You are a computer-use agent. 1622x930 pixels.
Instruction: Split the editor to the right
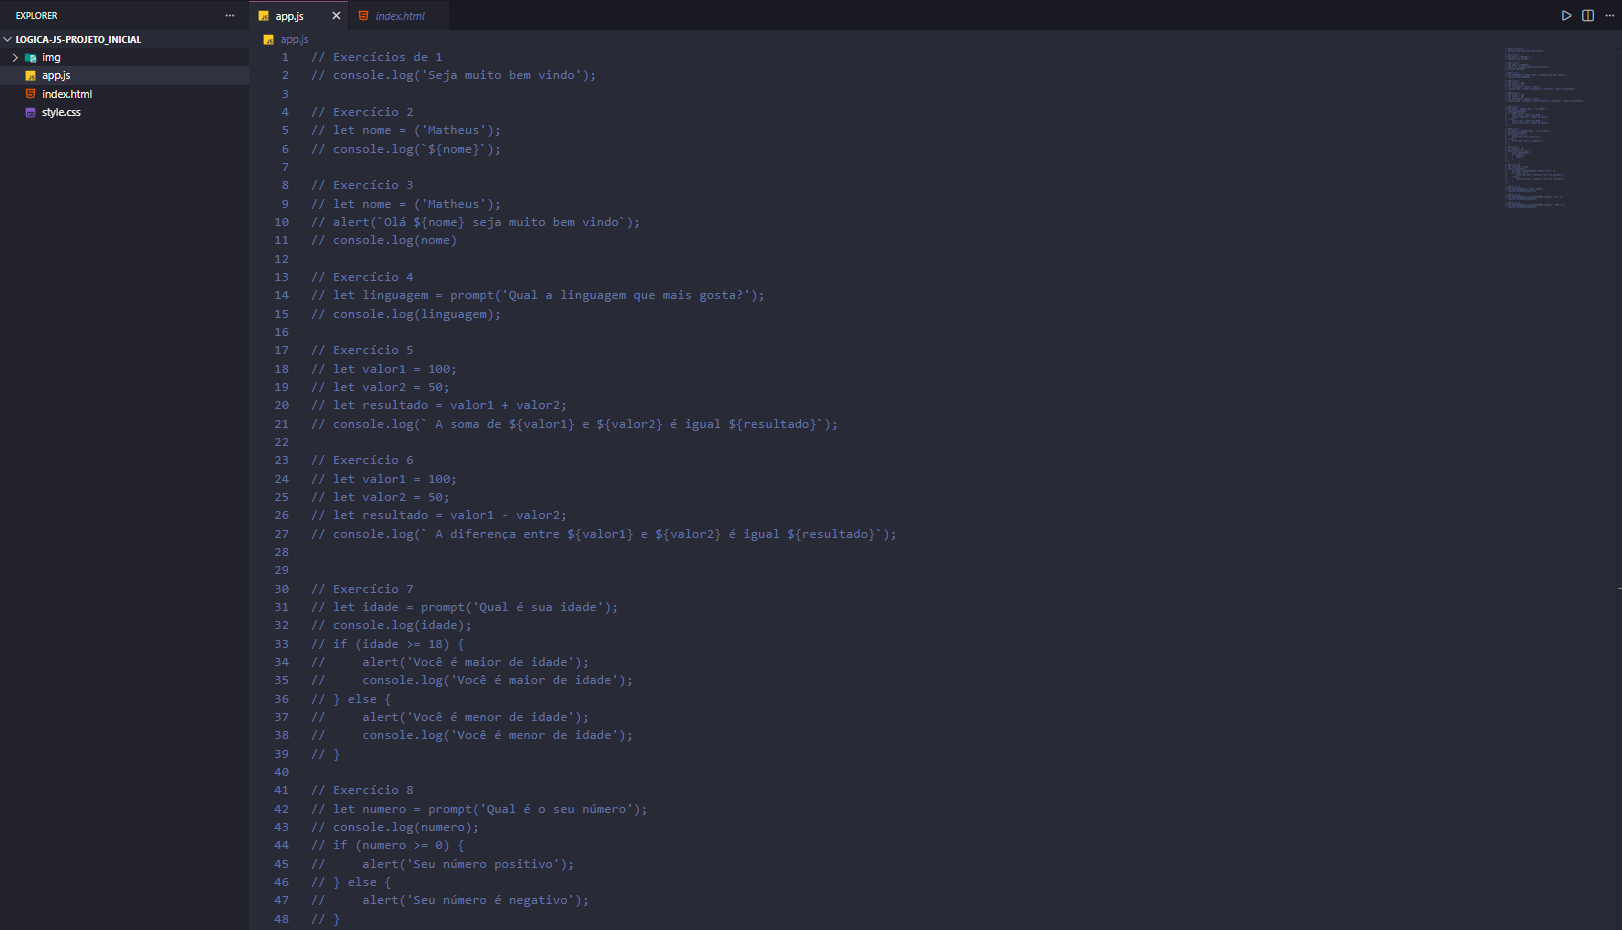tap(1588, 15)
